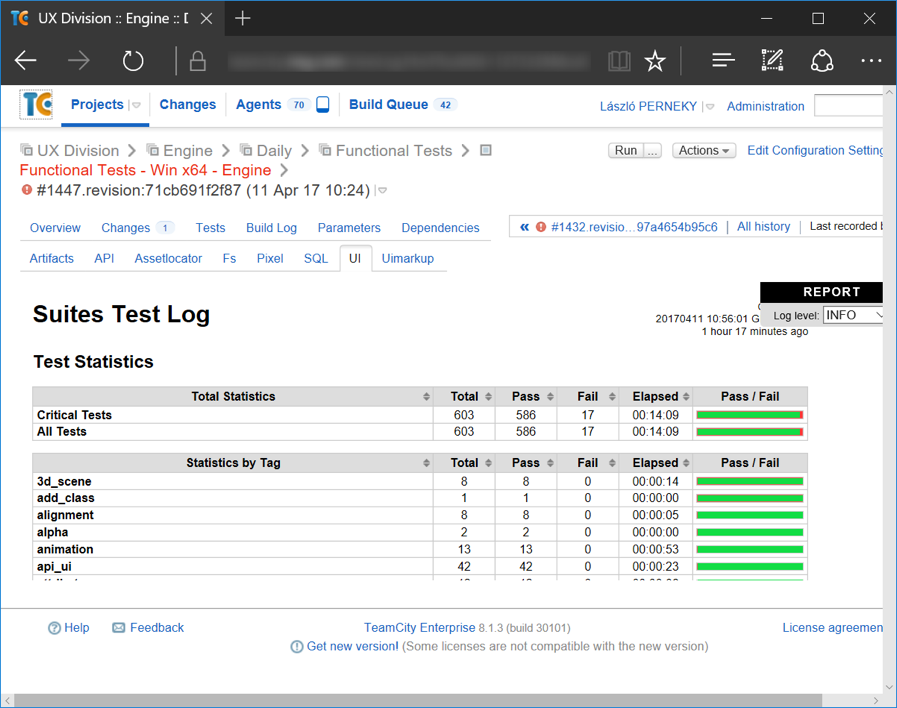Open Edit Configuration Settings link

click(x=815, y=150)
